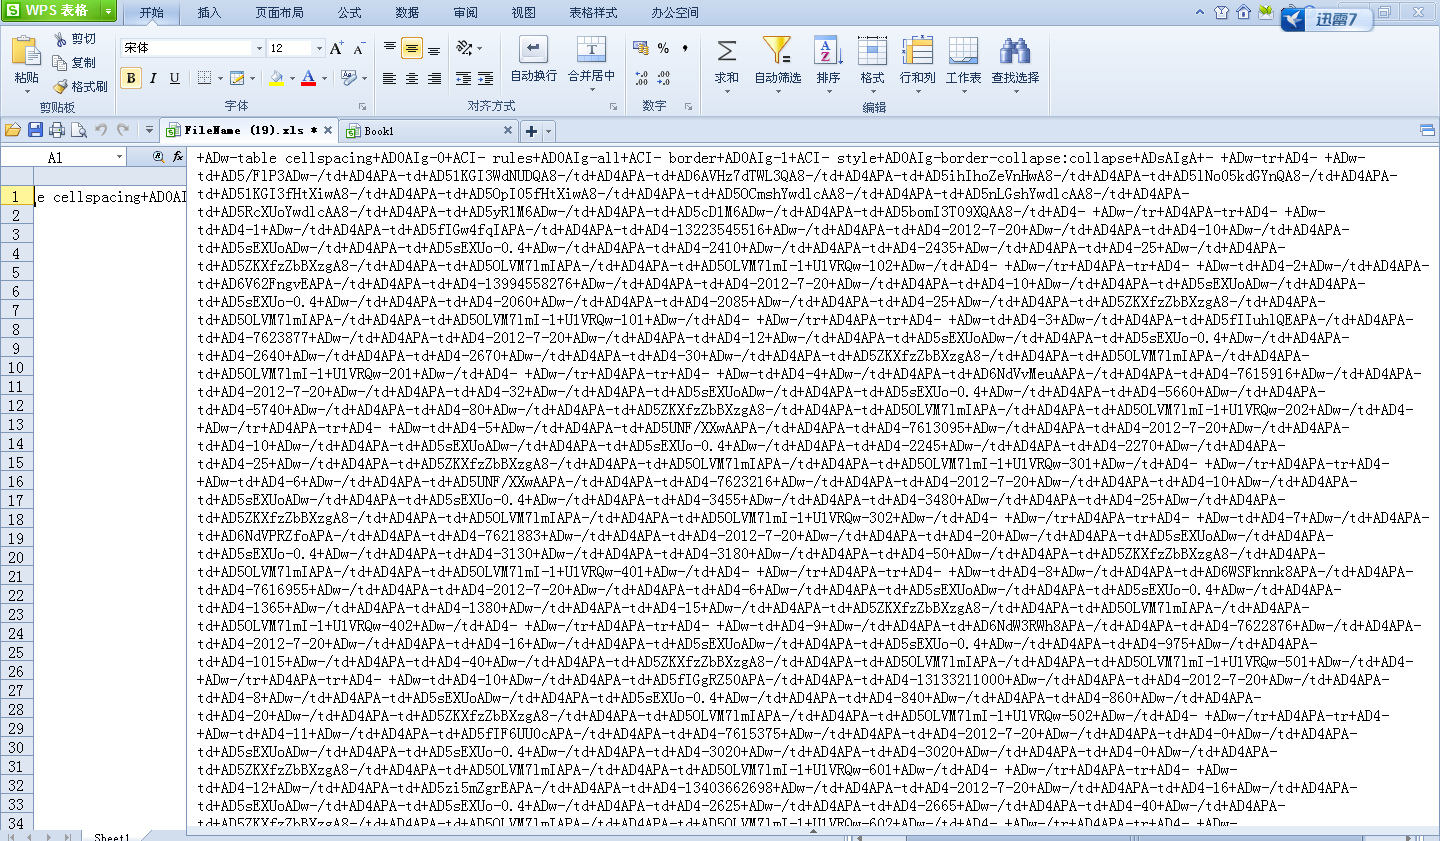
Task: Click the increase decimal places icon
Action: 641,78
